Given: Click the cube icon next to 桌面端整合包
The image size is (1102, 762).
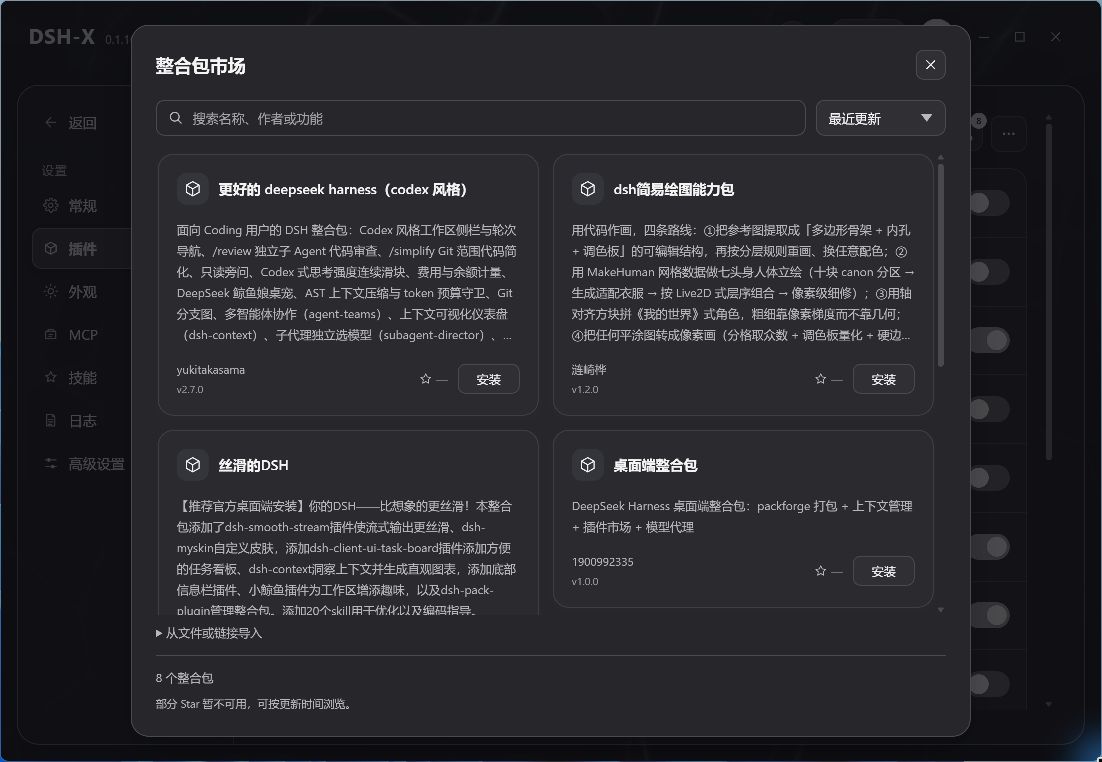Looking at the screenshot, I should pos(588,465).
